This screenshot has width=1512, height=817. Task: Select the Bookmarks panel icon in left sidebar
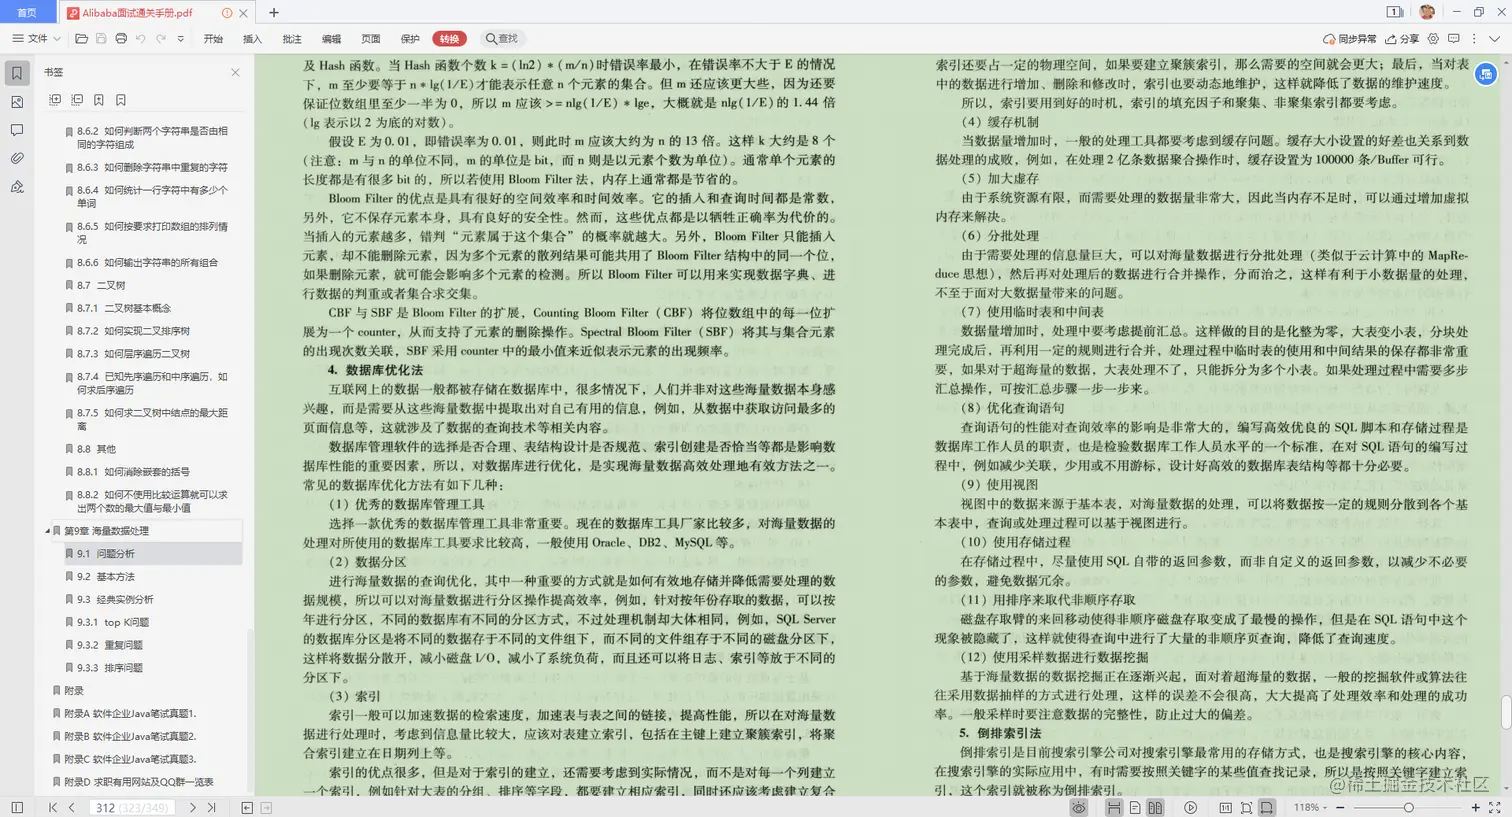(x=17, y=71)
